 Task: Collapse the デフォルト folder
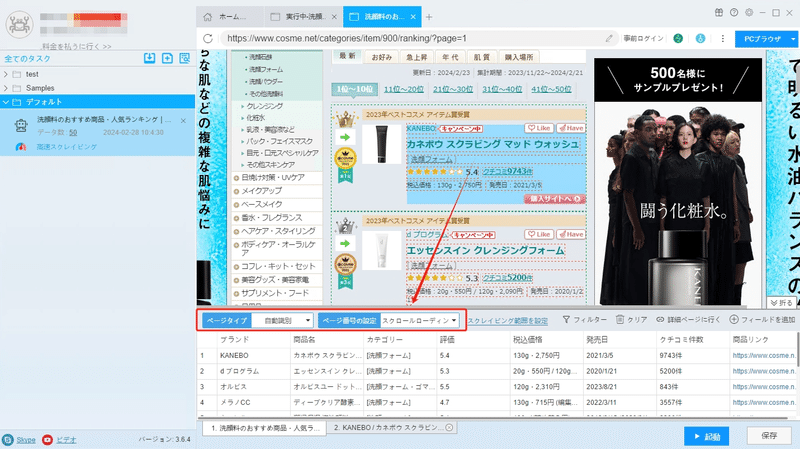6,102
